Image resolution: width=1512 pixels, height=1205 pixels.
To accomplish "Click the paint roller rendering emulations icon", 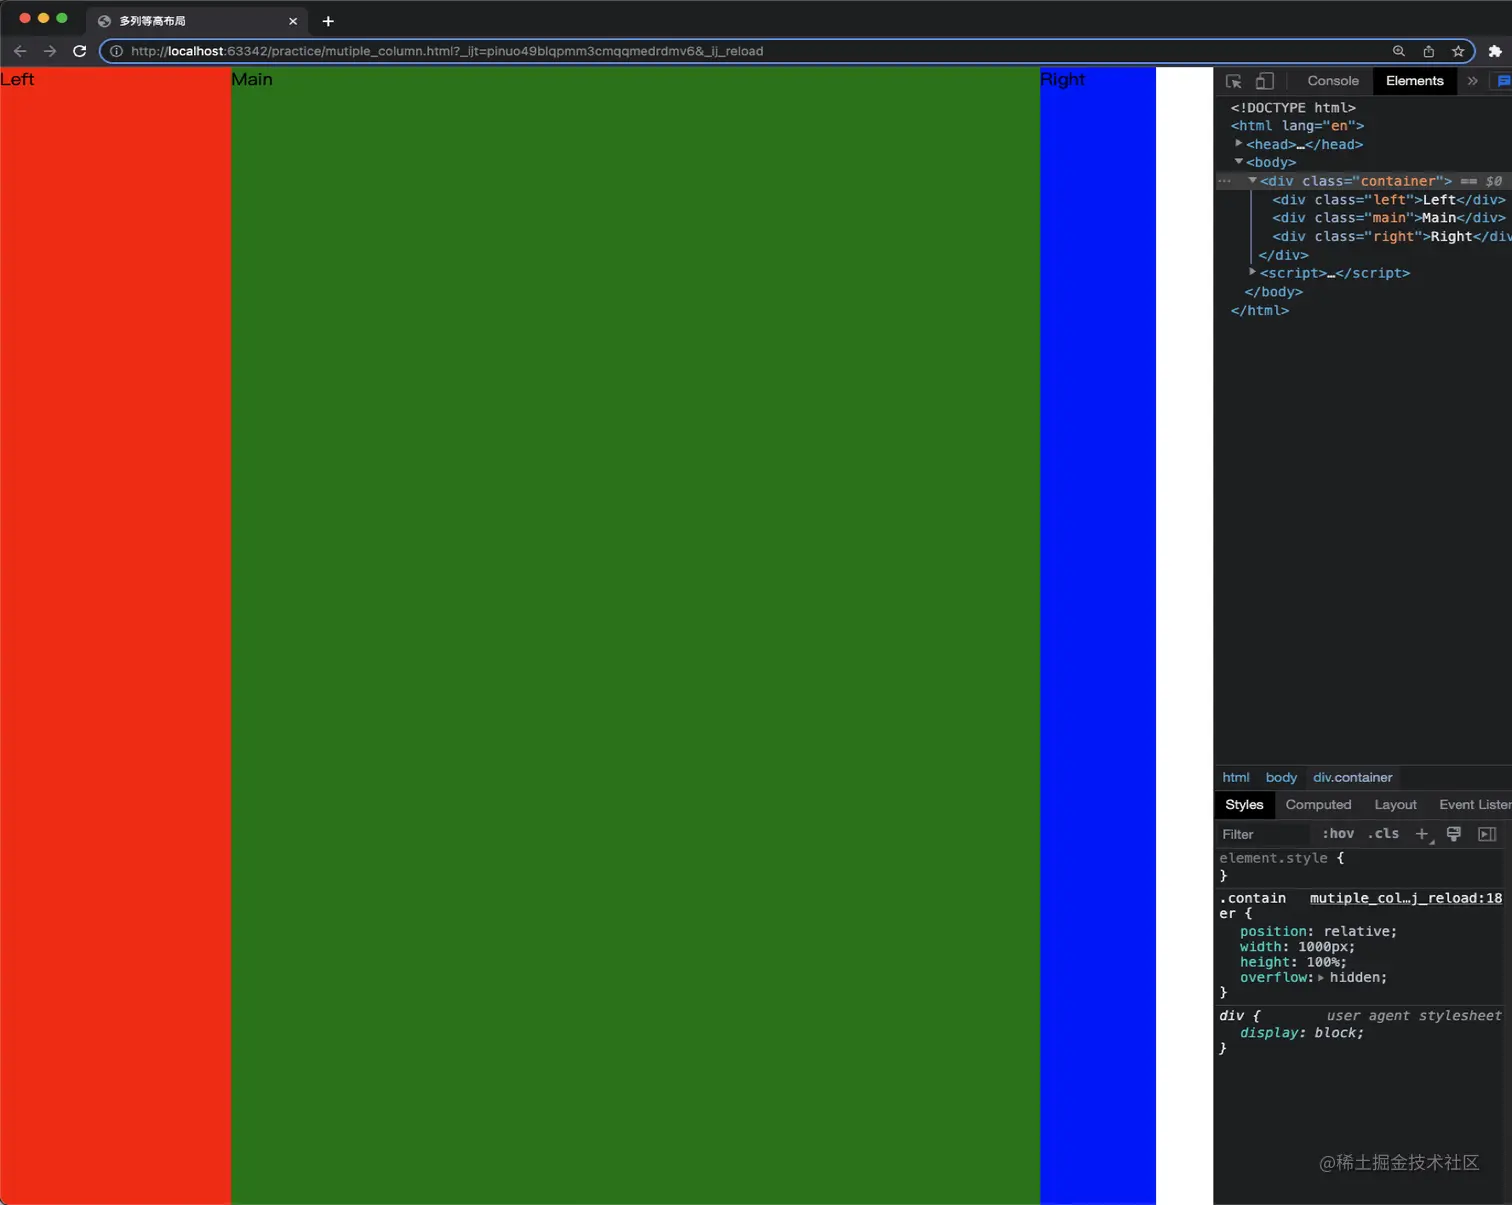I will click(x=1454, y=834).
